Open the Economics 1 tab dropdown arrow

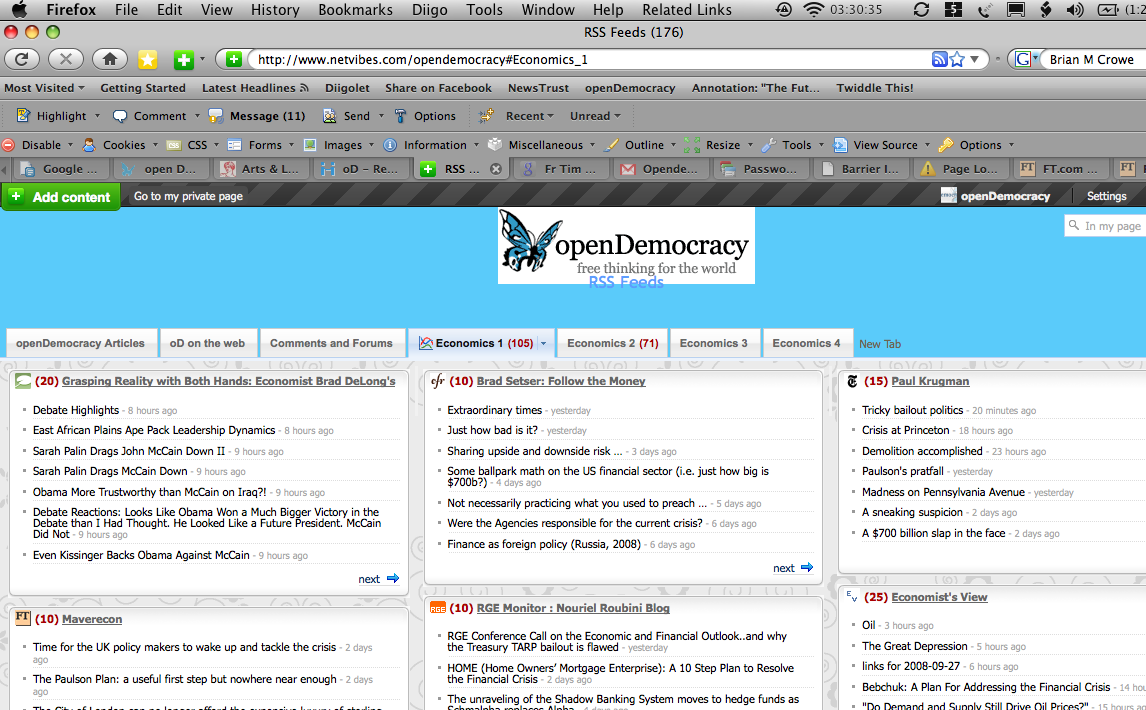tap(543, 344)
